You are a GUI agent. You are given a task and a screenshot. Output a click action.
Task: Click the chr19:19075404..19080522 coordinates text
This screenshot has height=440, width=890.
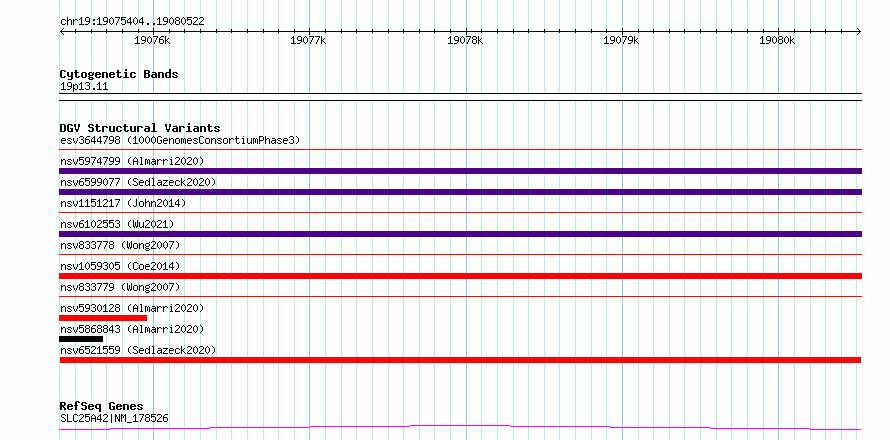click(x=132, y=22)
